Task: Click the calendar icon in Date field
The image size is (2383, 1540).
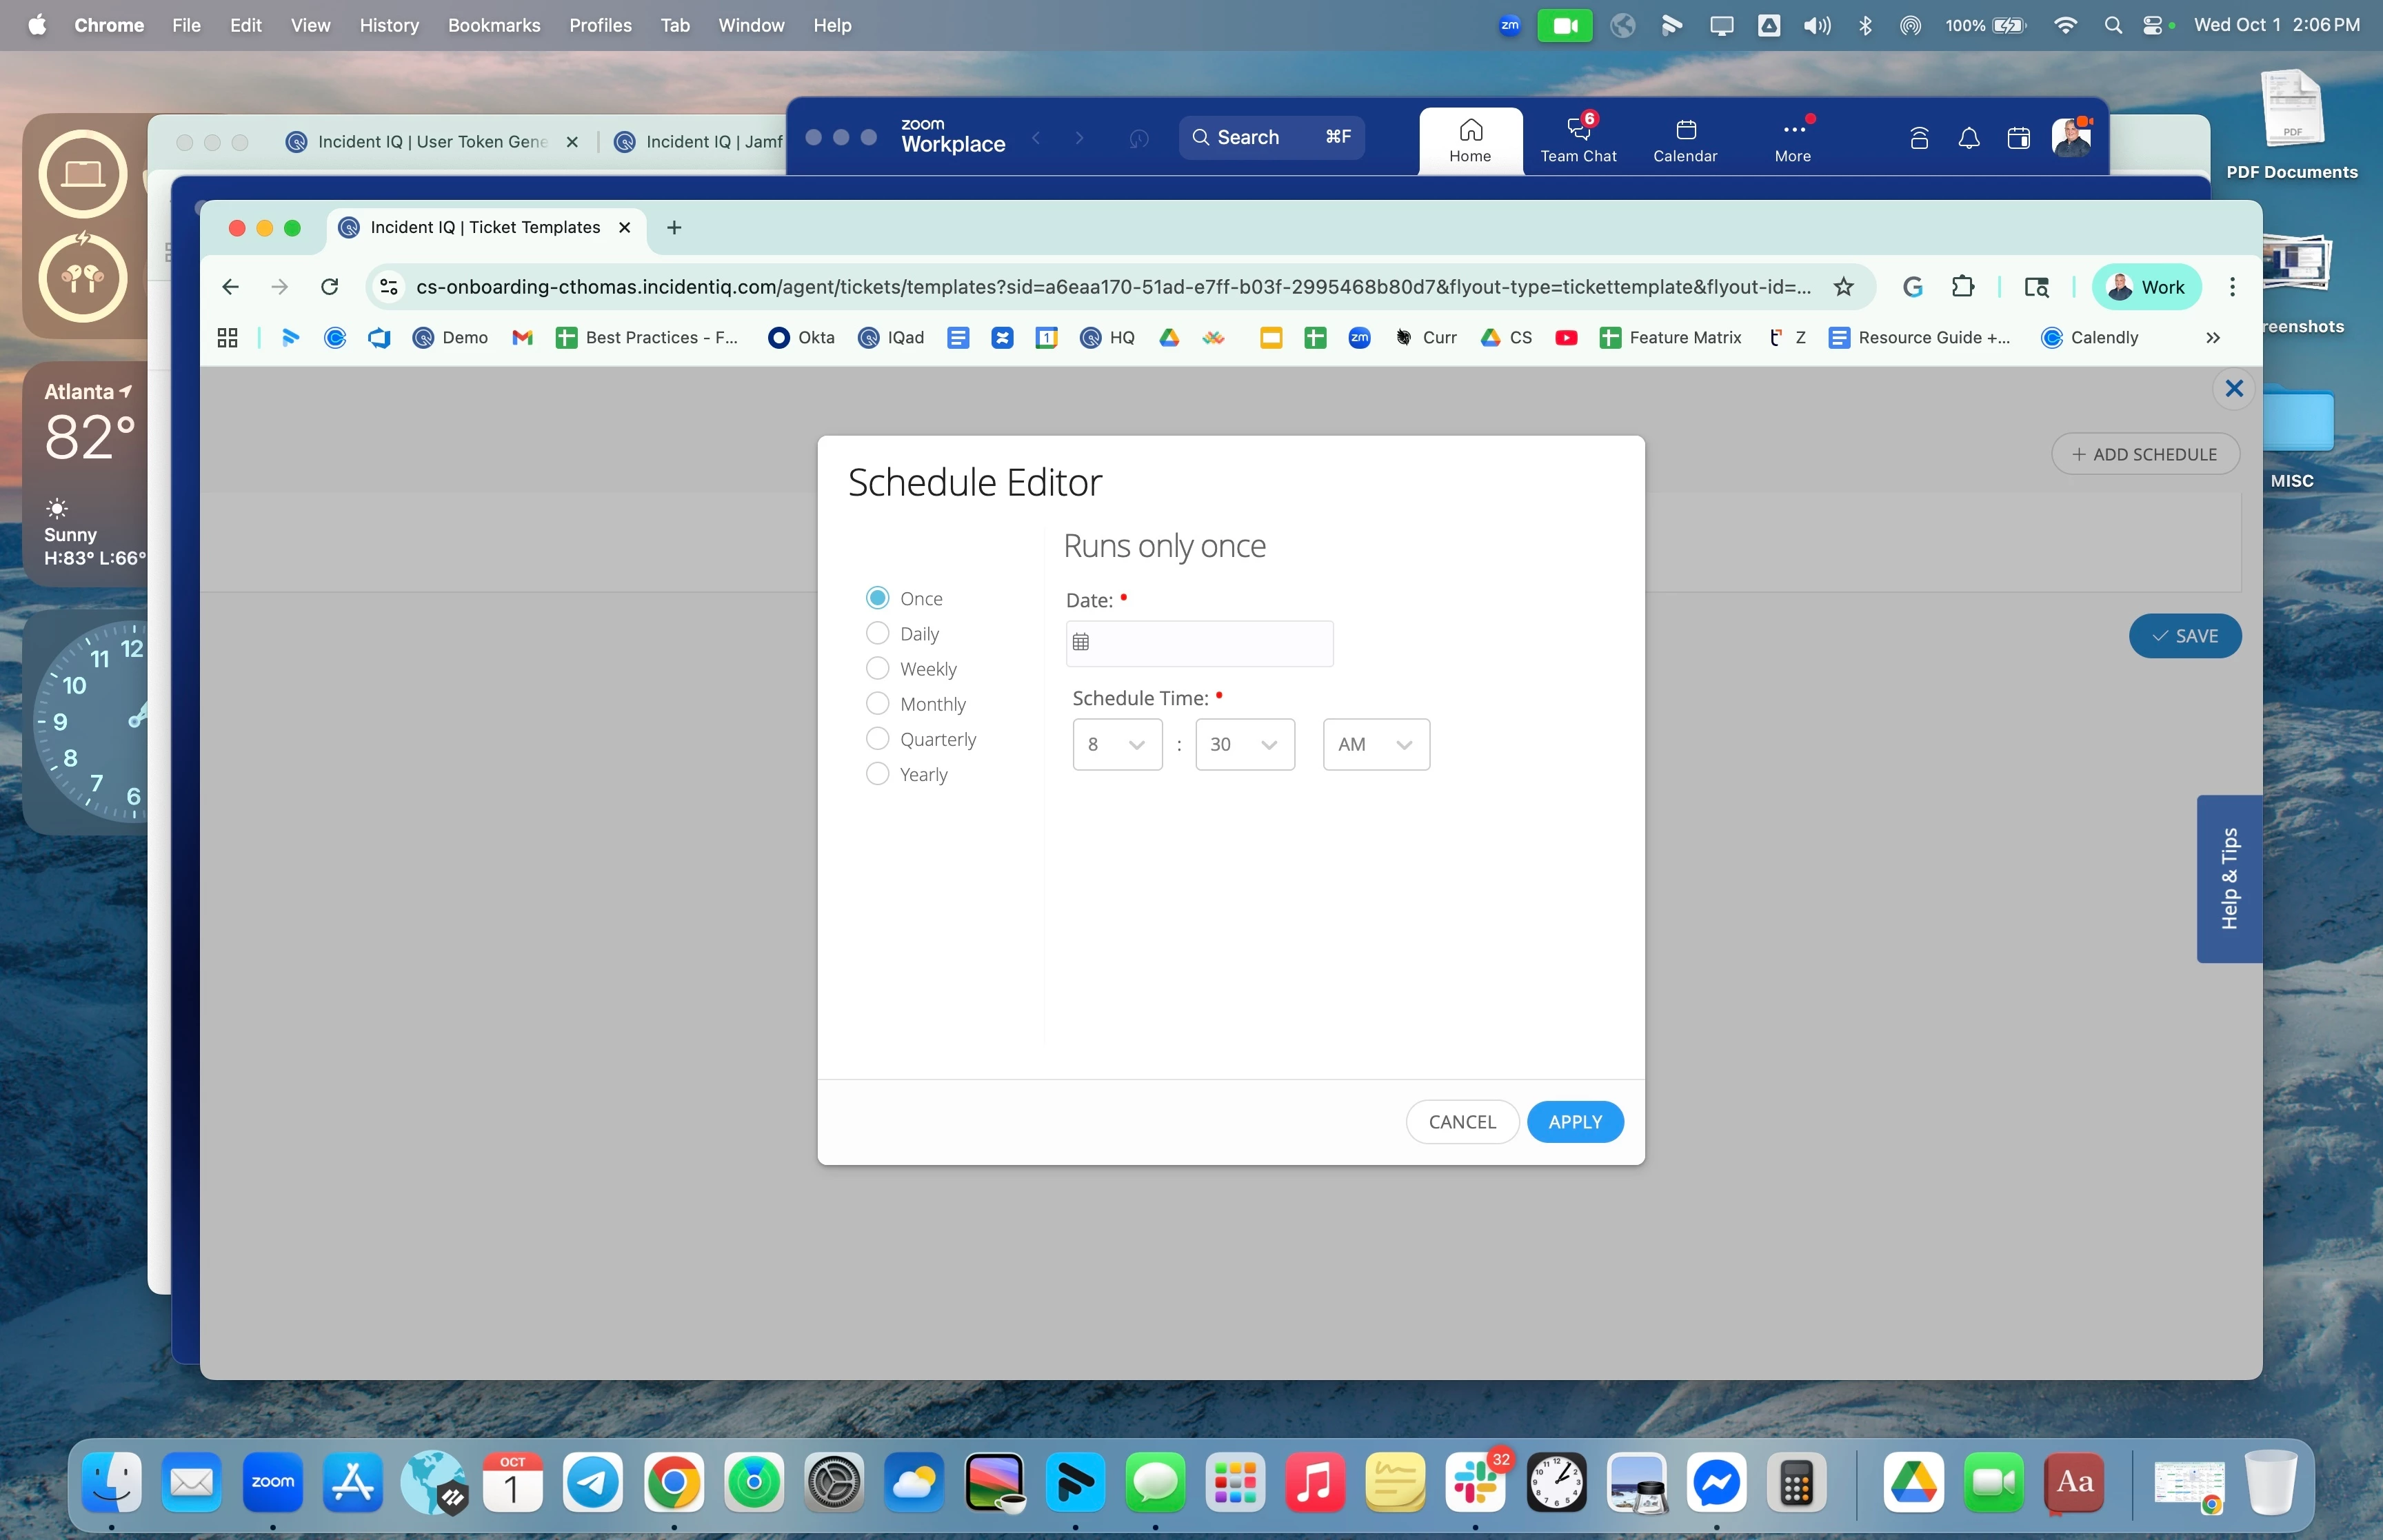Action: (x=1081, y=642)
